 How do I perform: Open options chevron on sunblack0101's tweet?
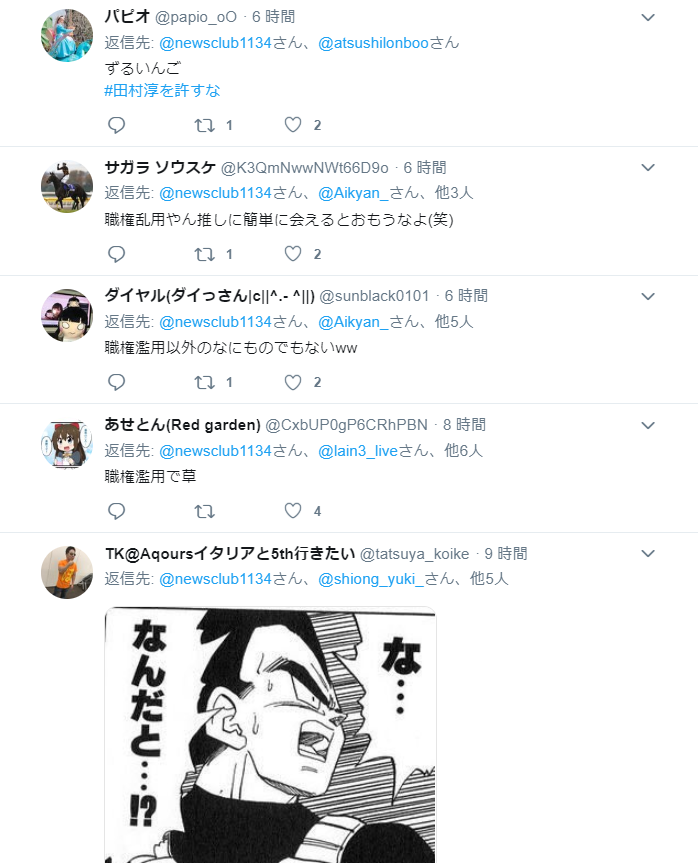(648, 296)
